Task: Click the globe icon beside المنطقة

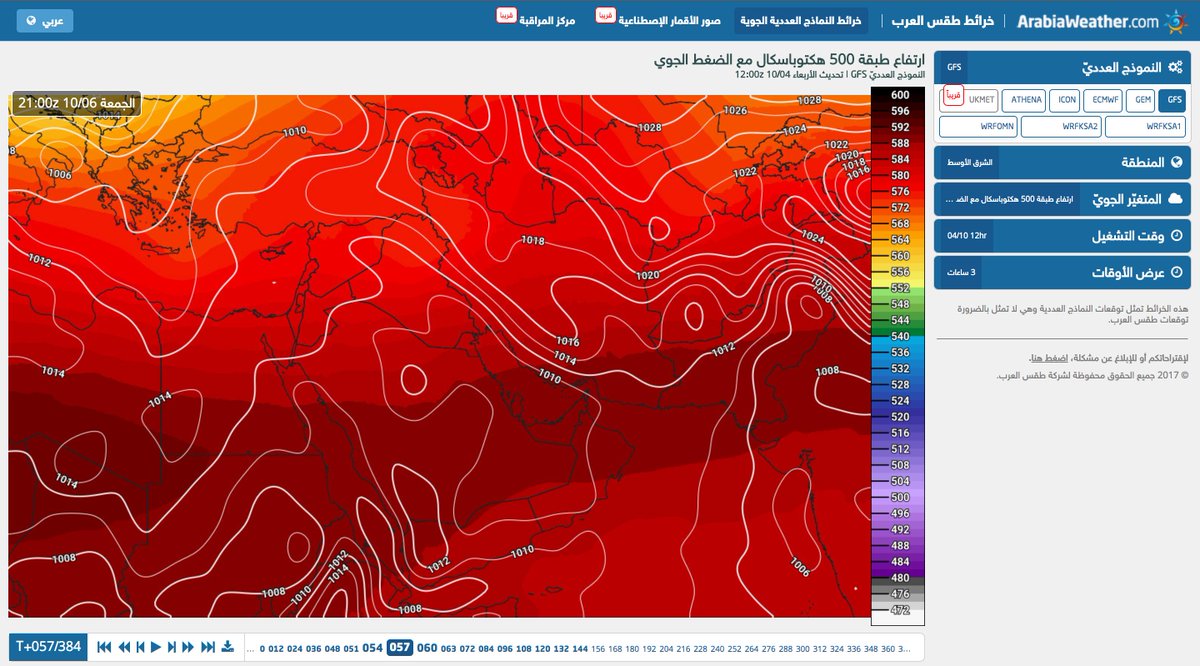Action: click(1176, 162)
